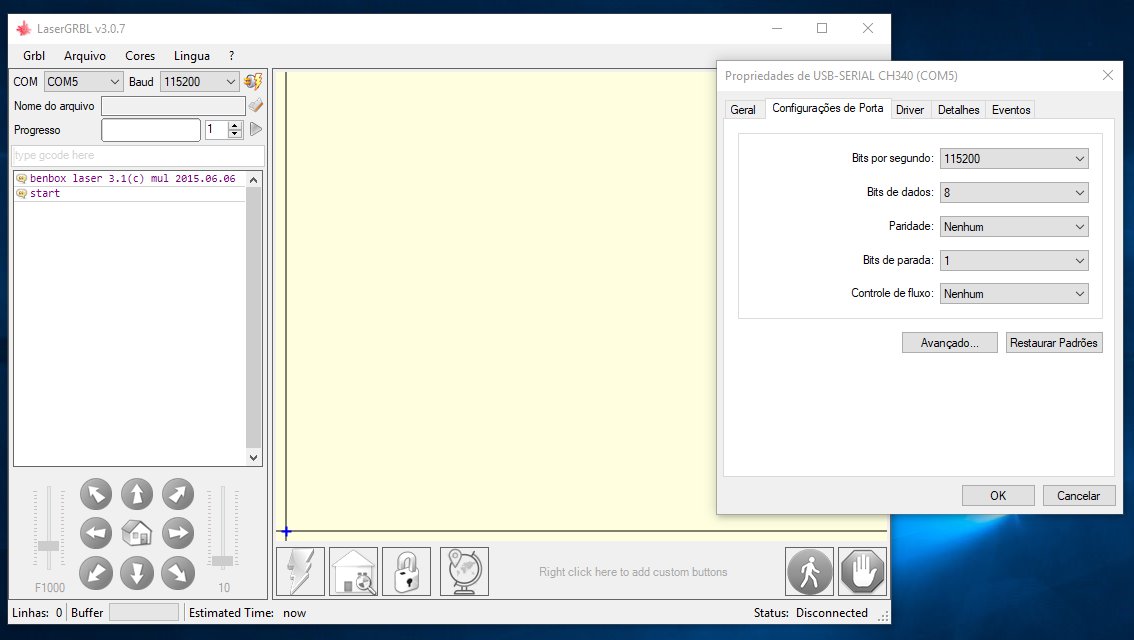Click the console scrollbar up arrow
Image resolution: width=1134 pixels, height=640 pixels.
pos(253,179)
